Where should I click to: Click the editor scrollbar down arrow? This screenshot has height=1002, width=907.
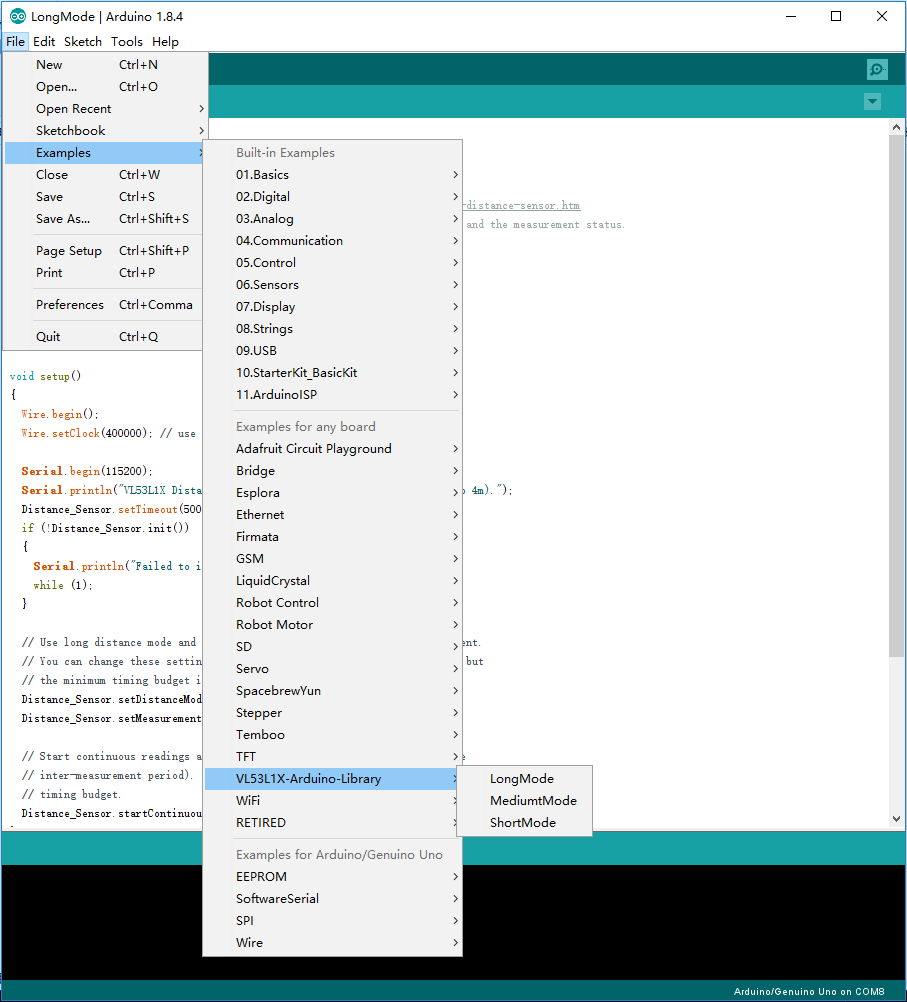pyautogui.click(x=896, y=819)
